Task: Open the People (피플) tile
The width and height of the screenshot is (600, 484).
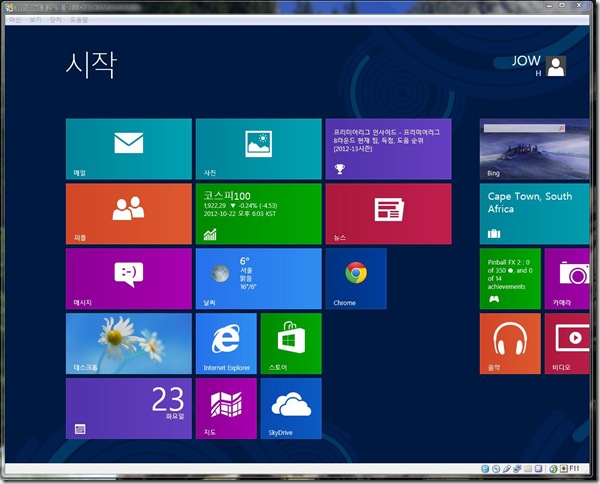Action: (129, 213)
